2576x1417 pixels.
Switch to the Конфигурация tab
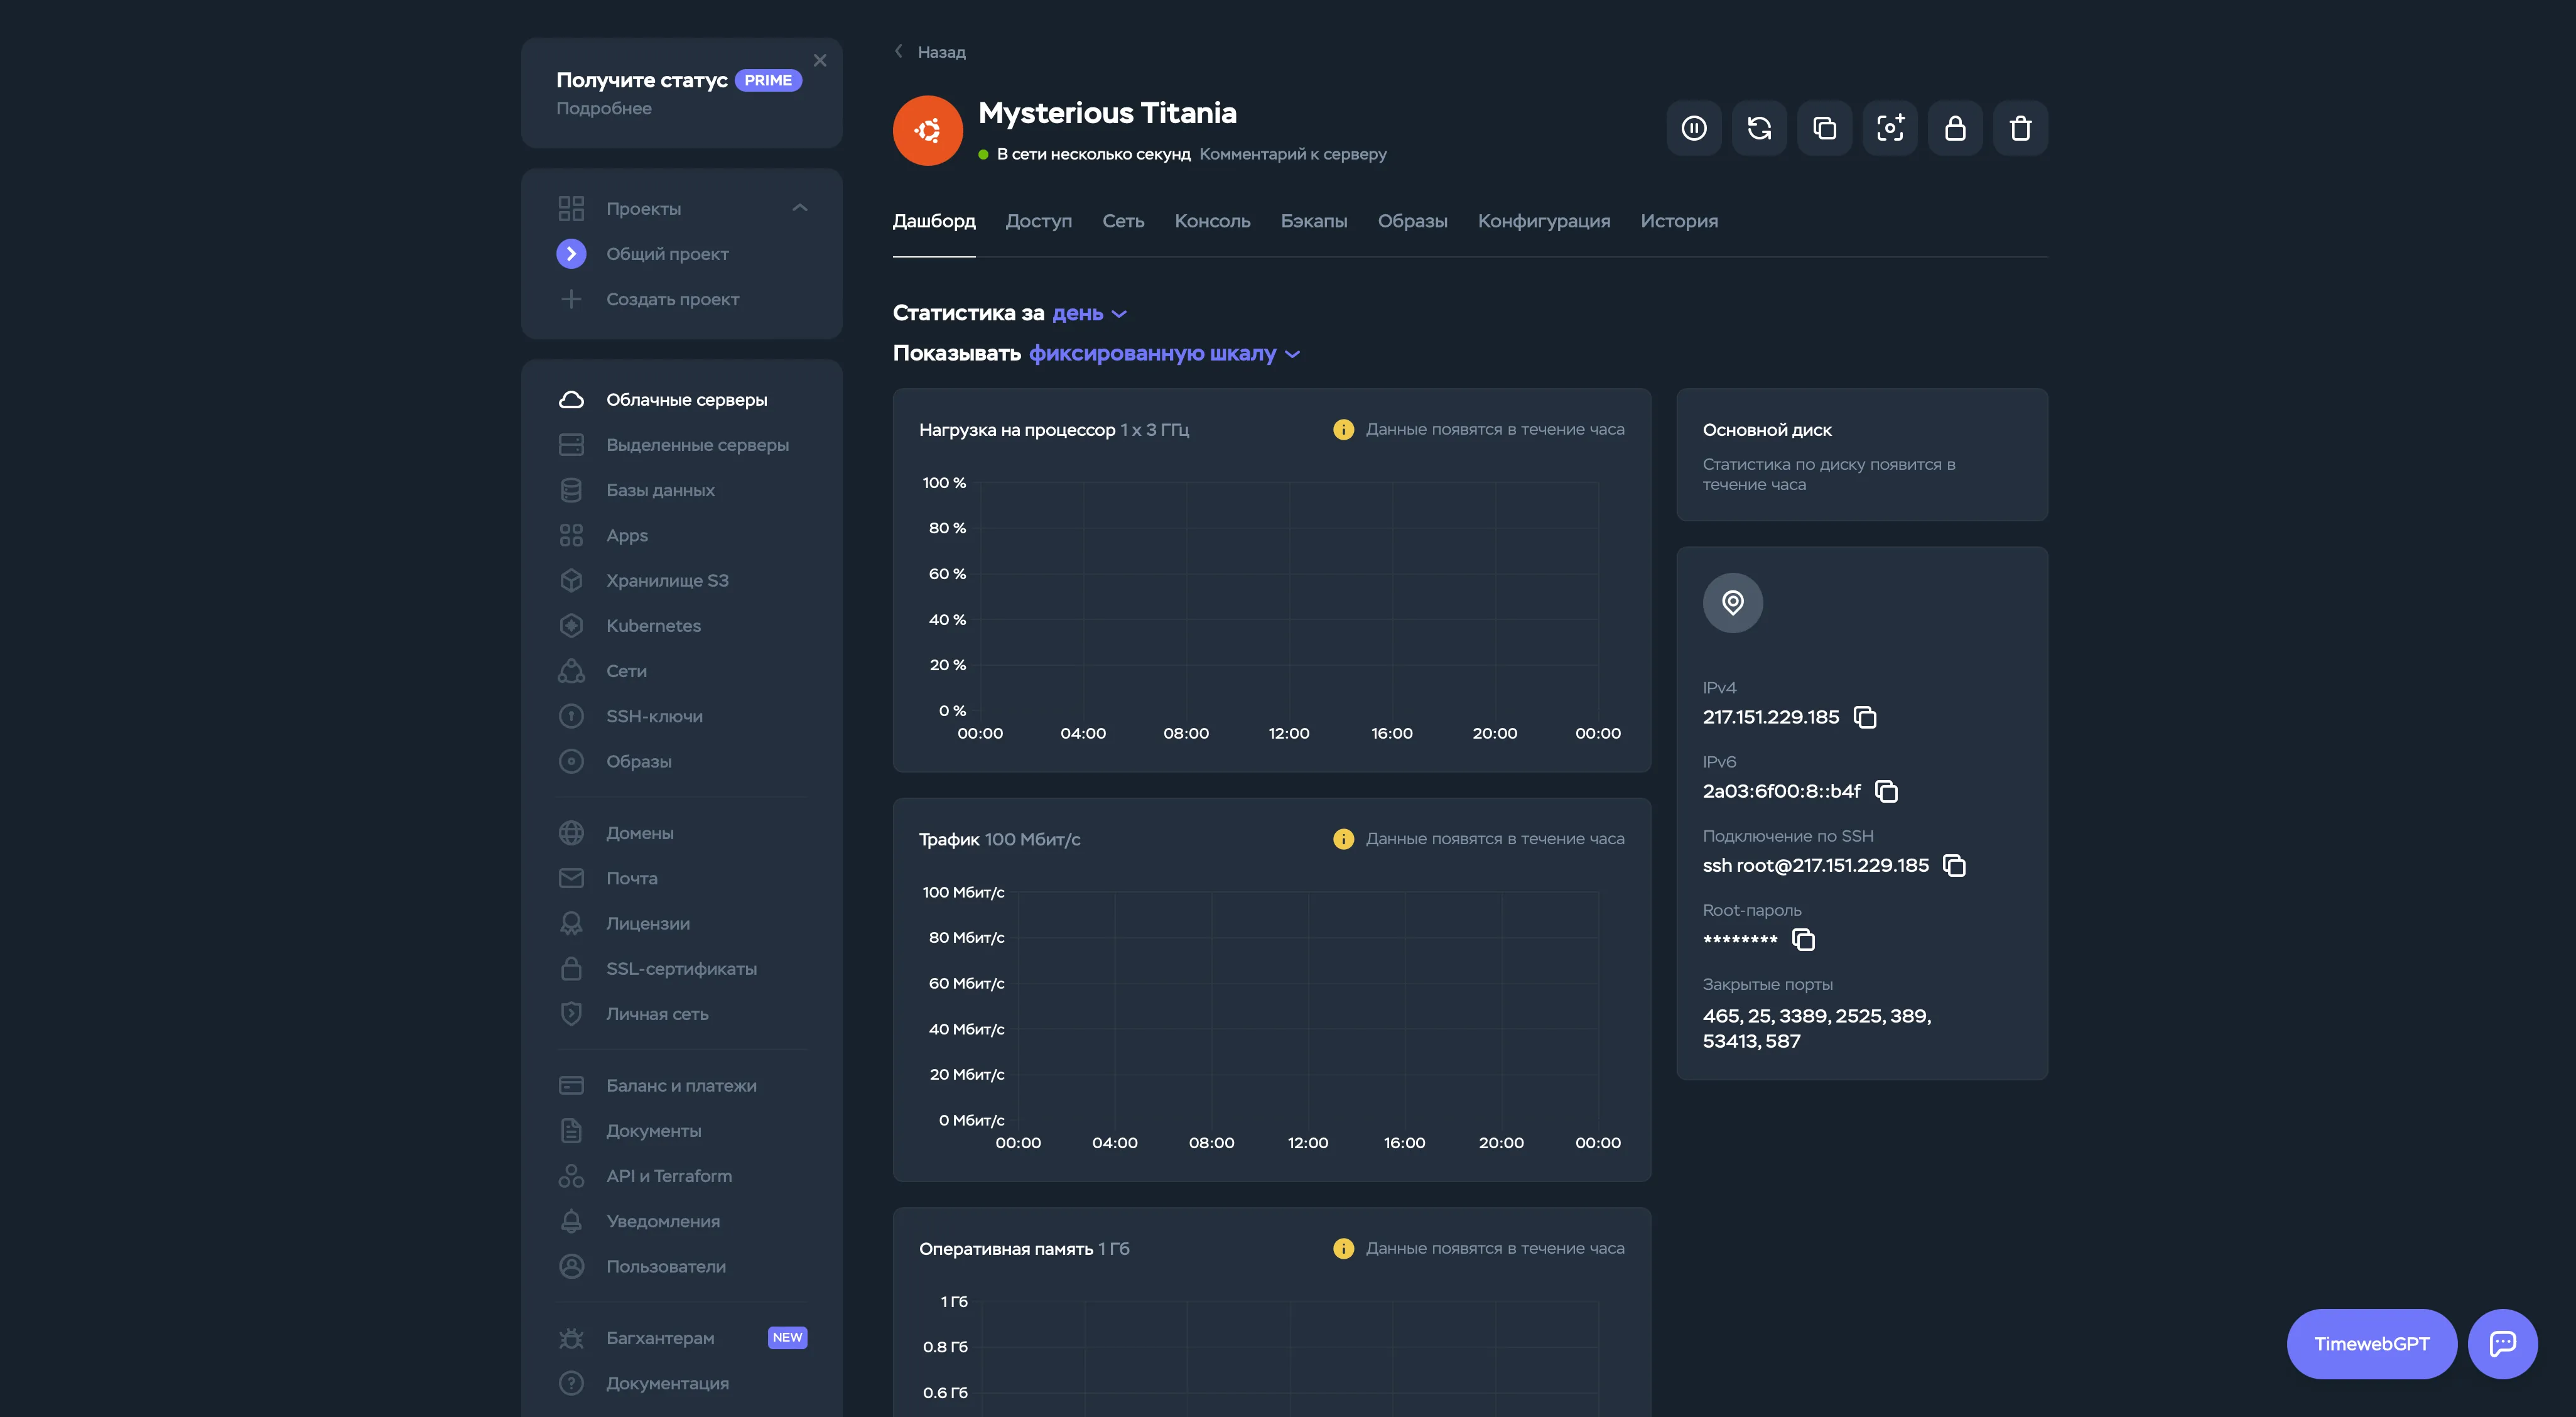point(1543,221)
